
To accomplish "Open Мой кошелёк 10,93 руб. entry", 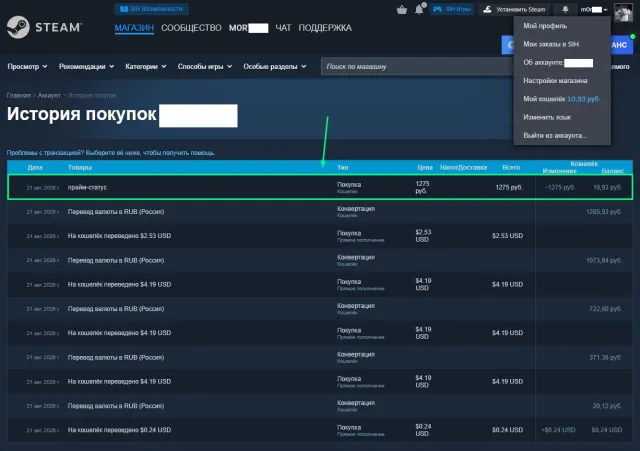I will click(561, 99).
